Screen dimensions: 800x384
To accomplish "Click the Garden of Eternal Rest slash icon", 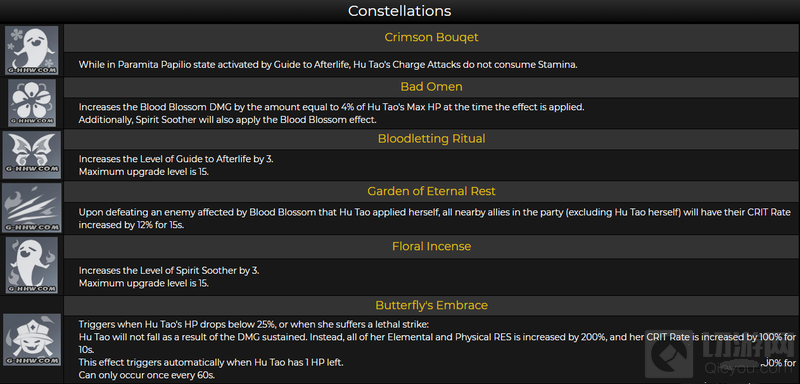I will pos(32,208).
